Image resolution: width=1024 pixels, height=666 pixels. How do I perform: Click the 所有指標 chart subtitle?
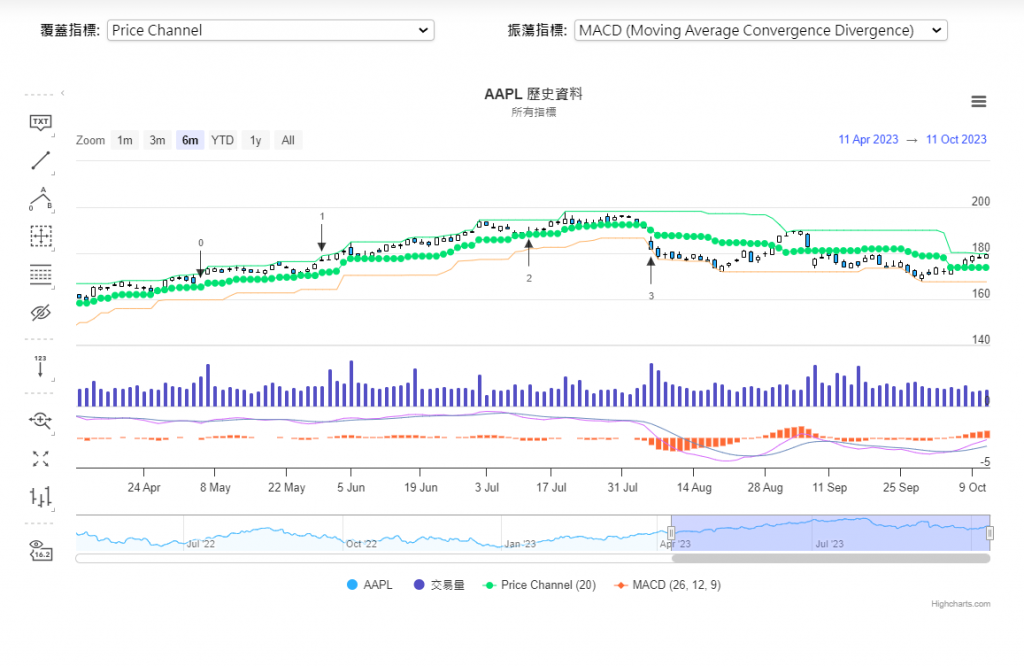[x=534, y=112]
